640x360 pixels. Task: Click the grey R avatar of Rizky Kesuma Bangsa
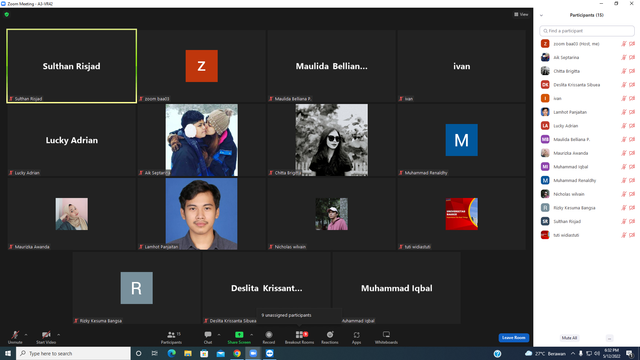(x=137, y=288)
